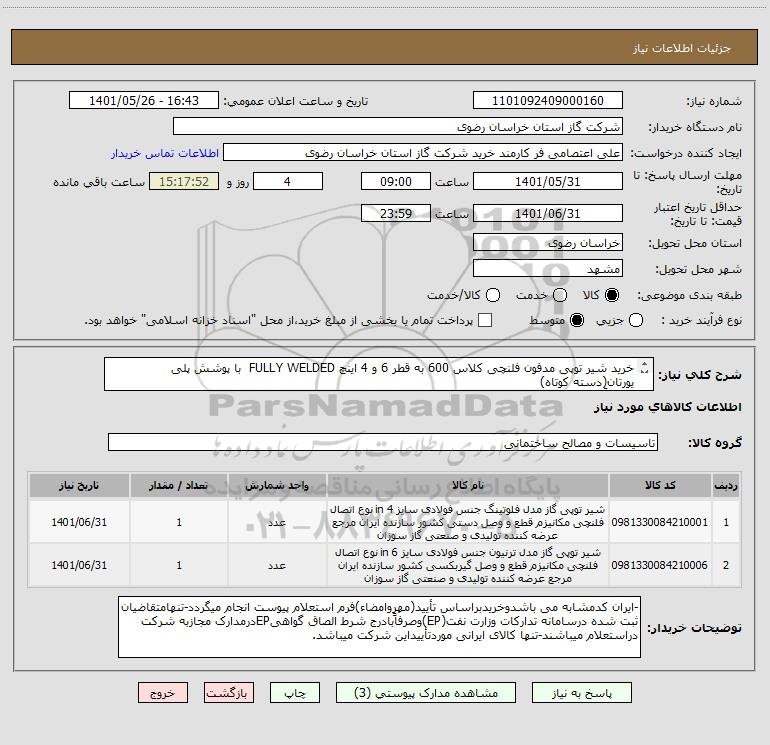Click کد کالا column header
The image size is (770, 745).
pyautogui.click(x=660, y=485)
